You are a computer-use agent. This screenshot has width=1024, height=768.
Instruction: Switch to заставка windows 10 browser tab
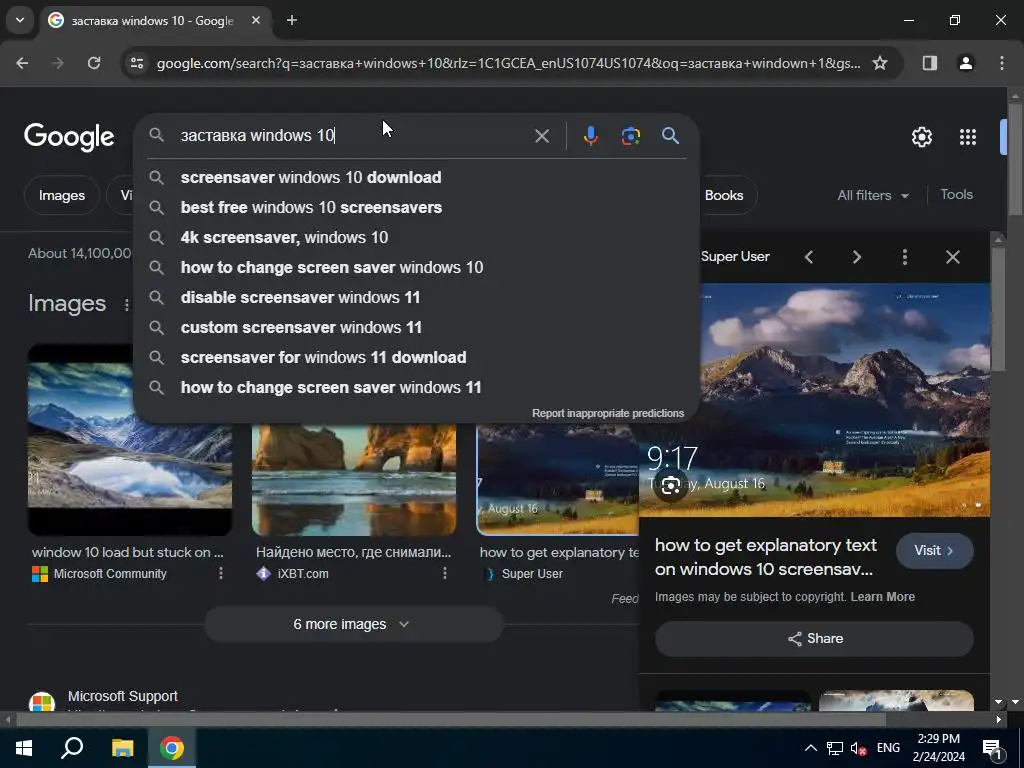click(153, 20)
